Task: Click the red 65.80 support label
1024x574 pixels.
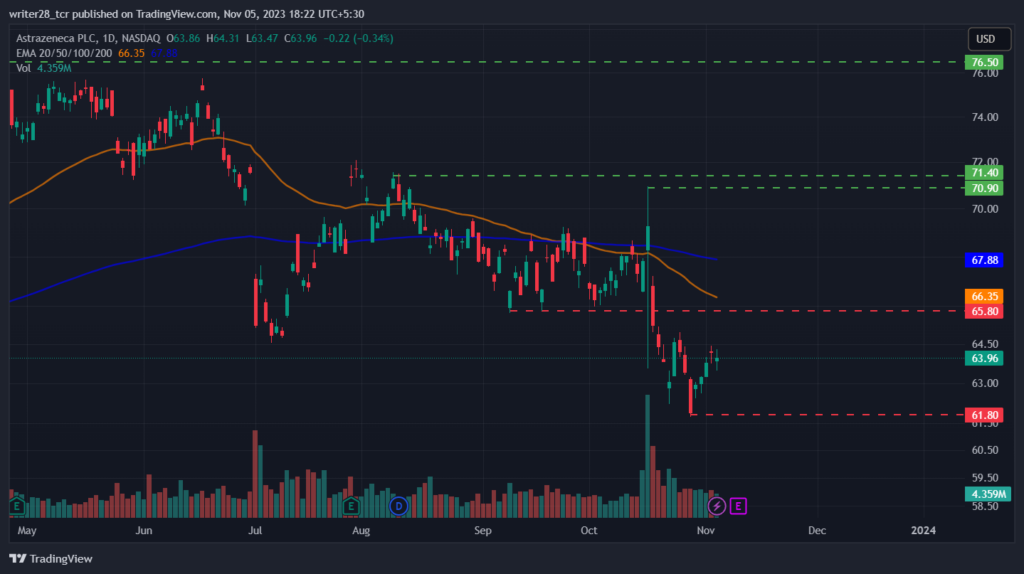Action: 984,311
